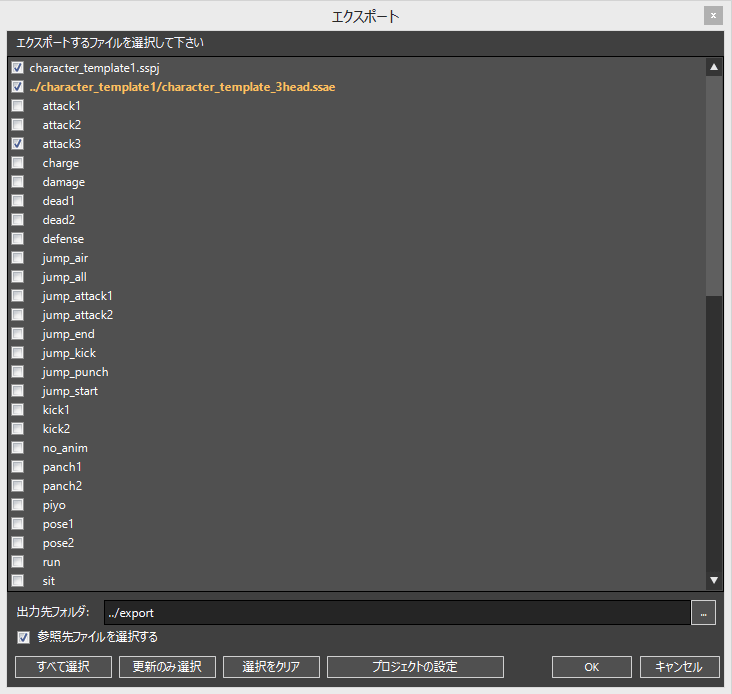Confirm export with OK button

point(591,666)
